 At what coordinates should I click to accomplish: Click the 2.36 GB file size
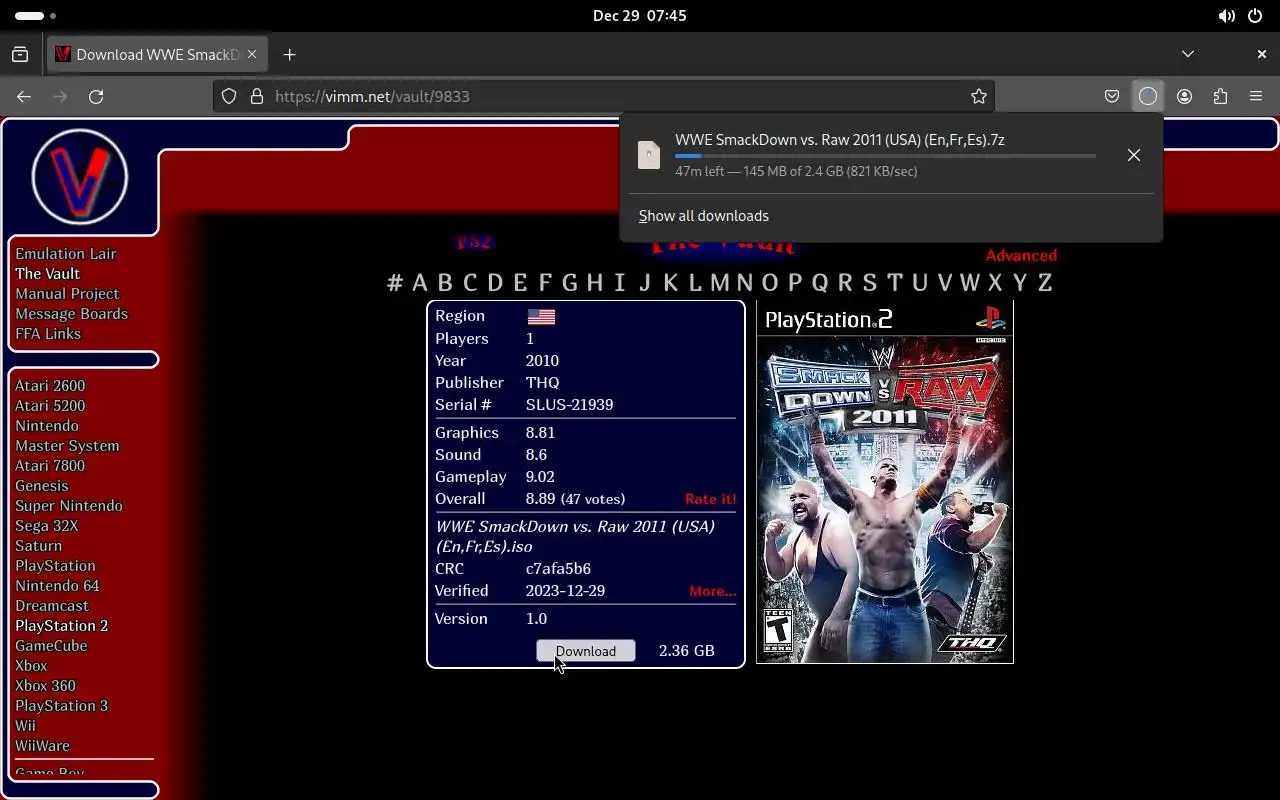point(687,651)
